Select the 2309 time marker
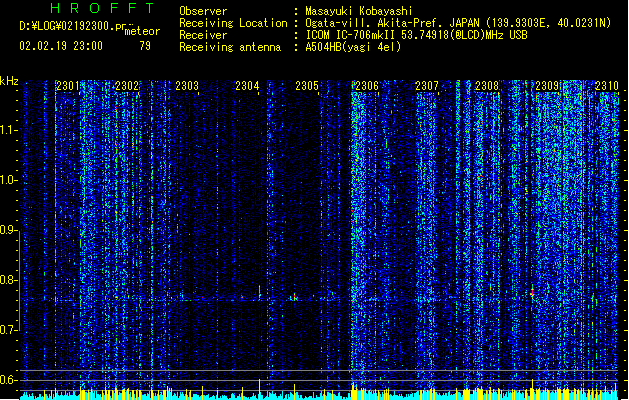629x400 pixels. pos(547,86)
